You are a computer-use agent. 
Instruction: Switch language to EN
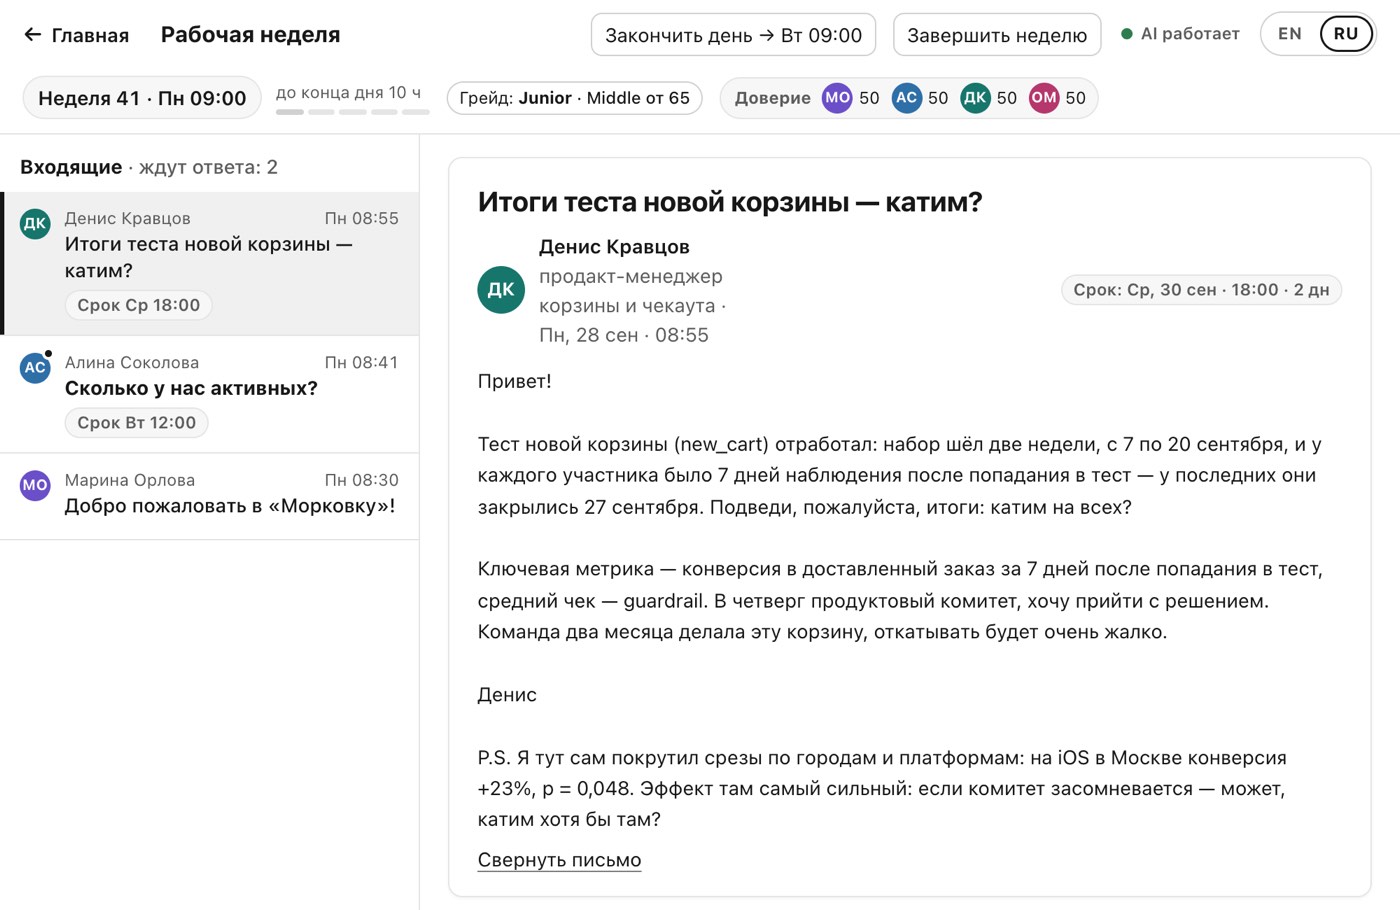[1290, 34]
